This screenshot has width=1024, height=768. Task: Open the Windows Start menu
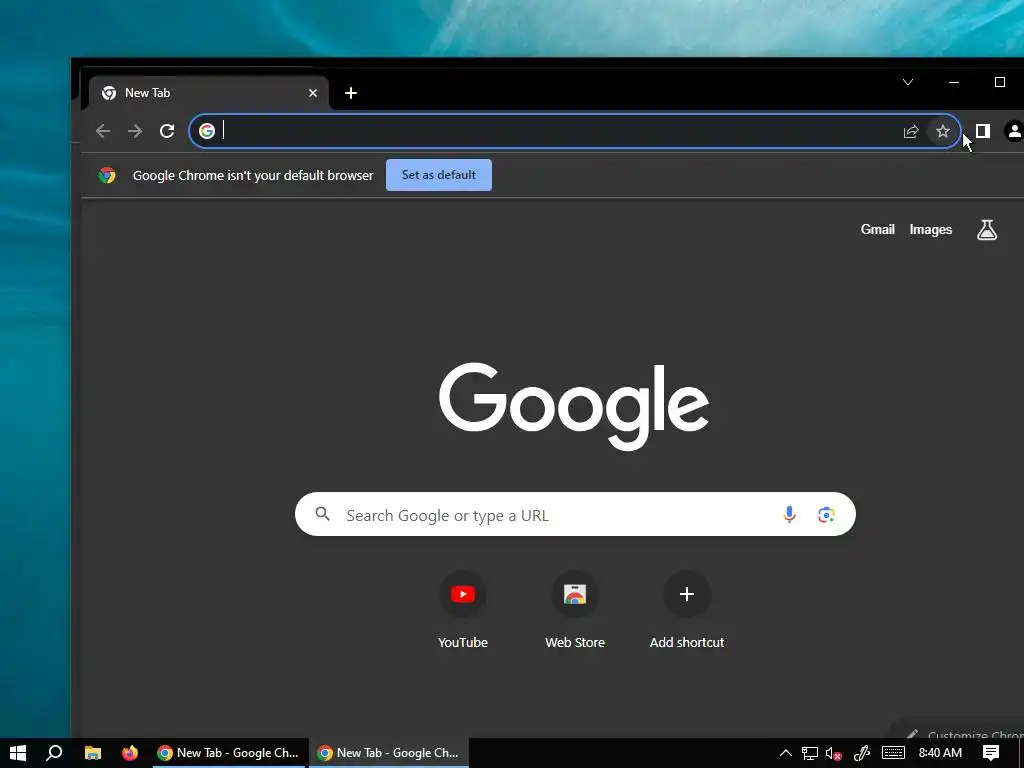[18, 753]
